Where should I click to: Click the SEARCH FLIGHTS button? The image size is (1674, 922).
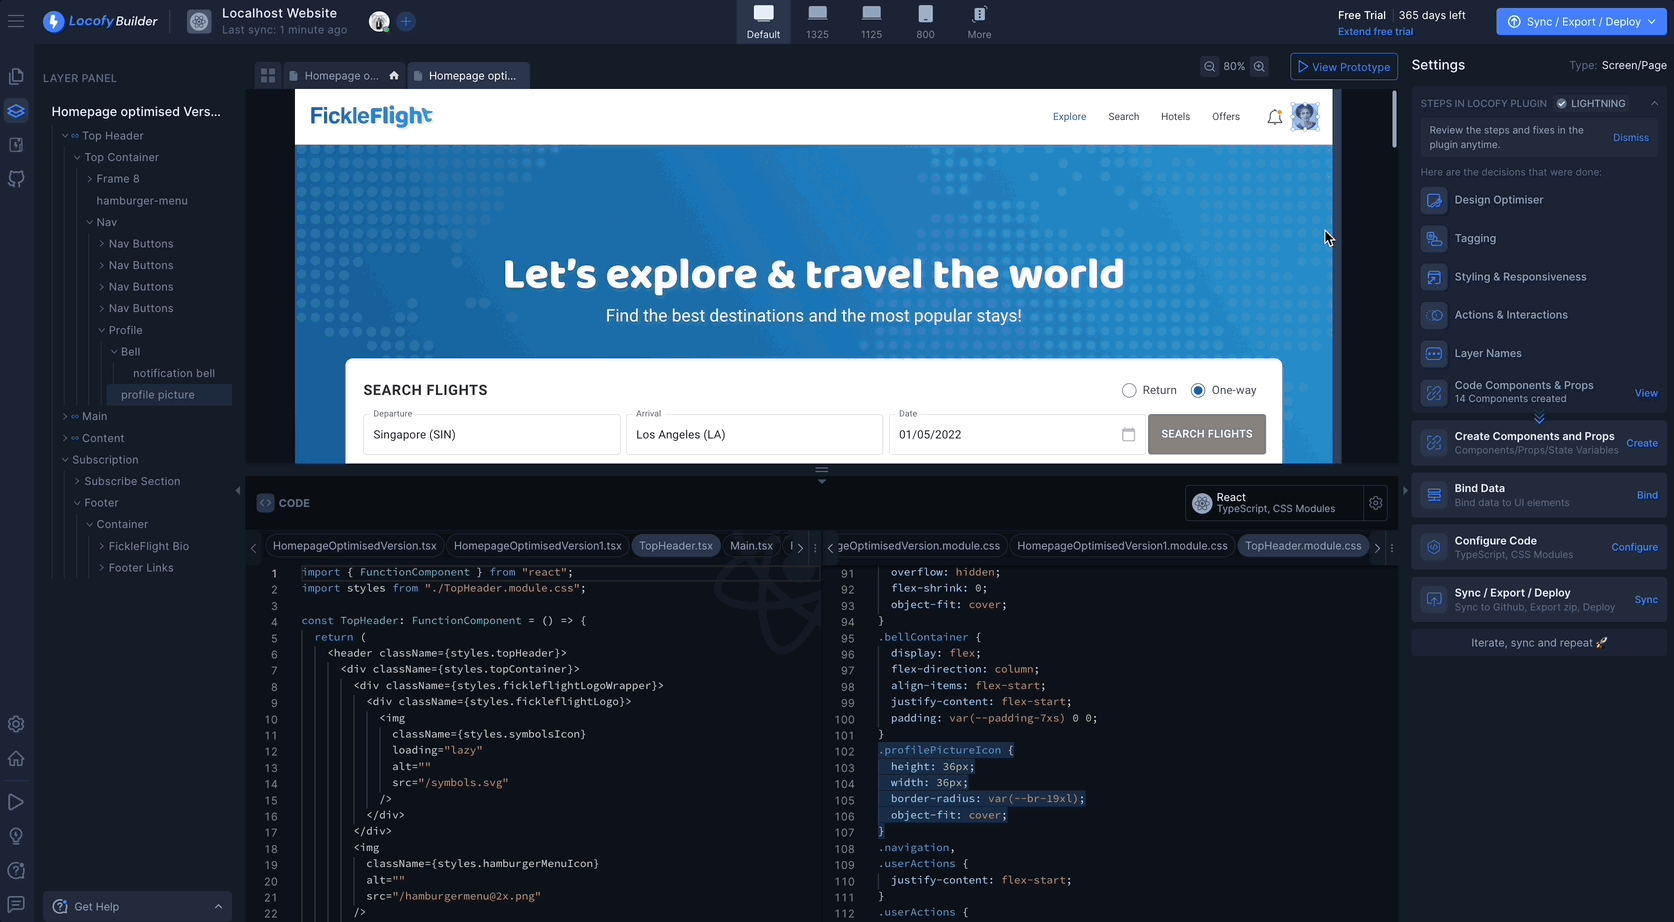(x=1206, y=434)
